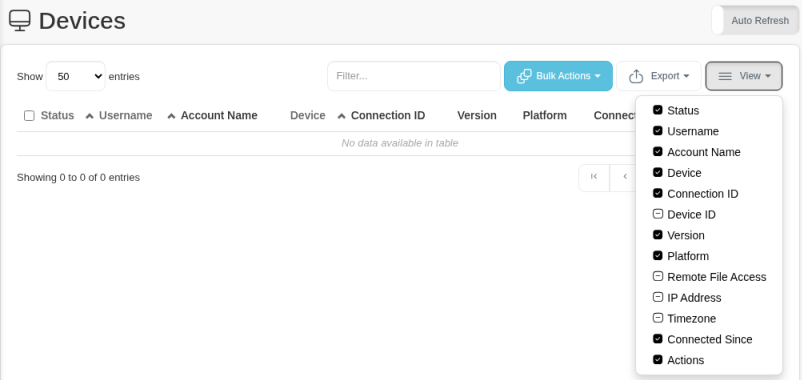Enable the Remote File Access checkbox
802x380 pixels.
pos(658,277)
